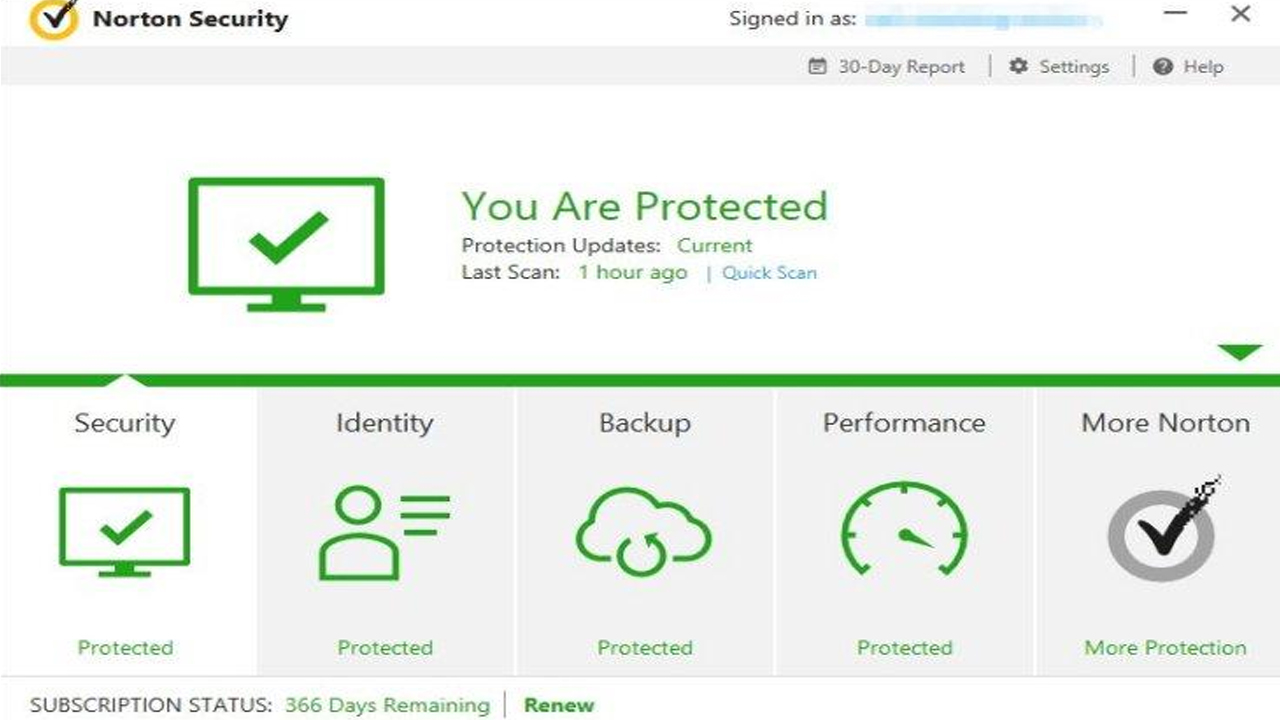Click the Renew subscription link
The width and height of the screenshot is (1280, 720).
coord(559,705)
